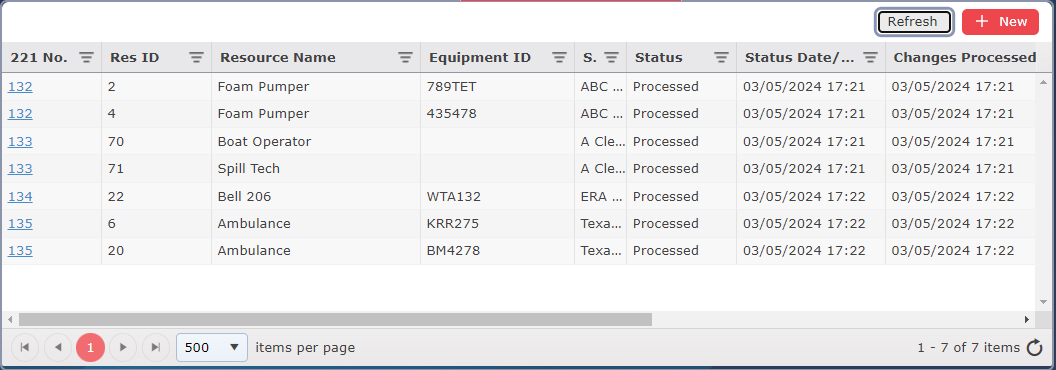Open filter menu for Res ID column

click(196, 58)
